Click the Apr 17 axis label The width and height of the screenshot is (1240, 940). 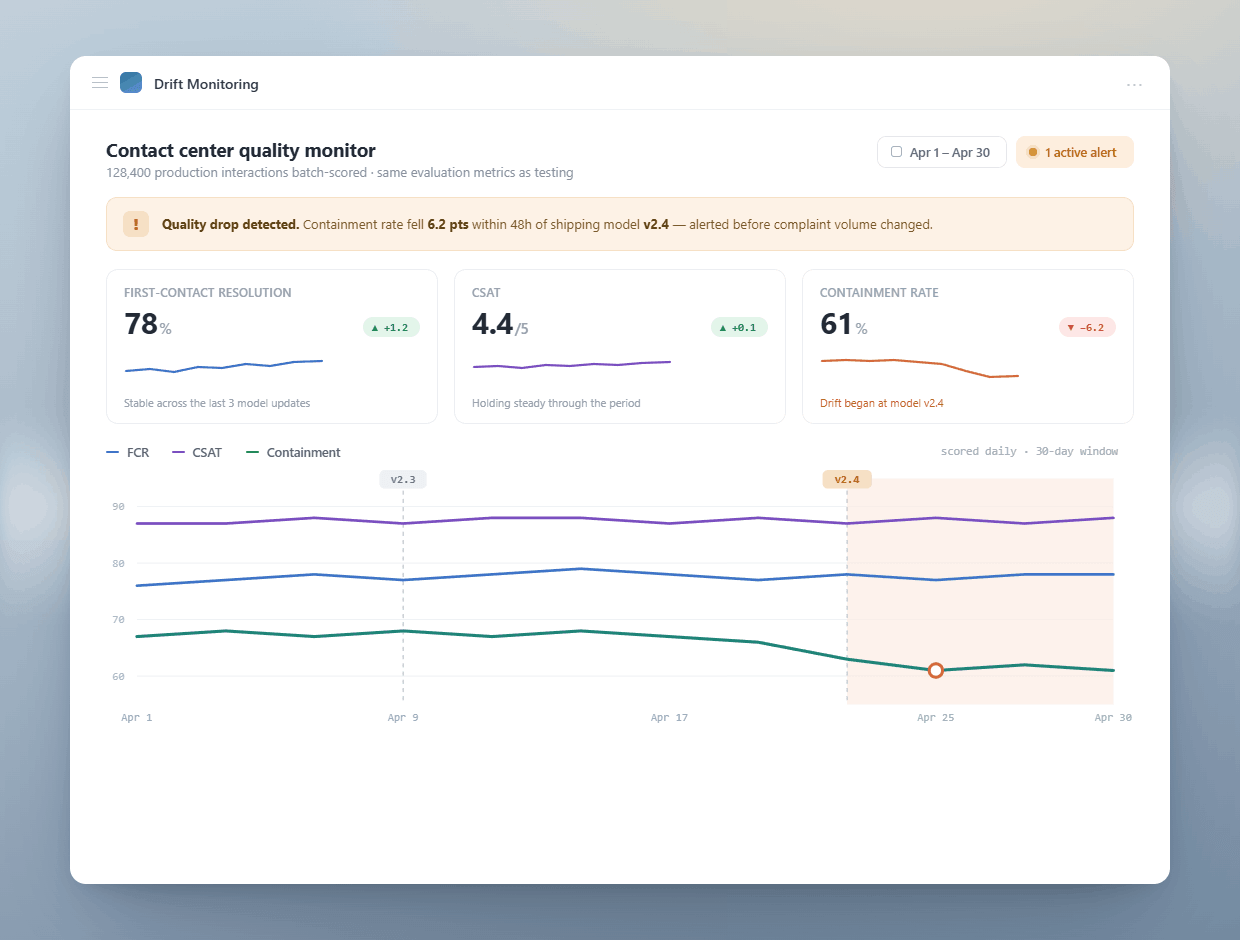669,718
